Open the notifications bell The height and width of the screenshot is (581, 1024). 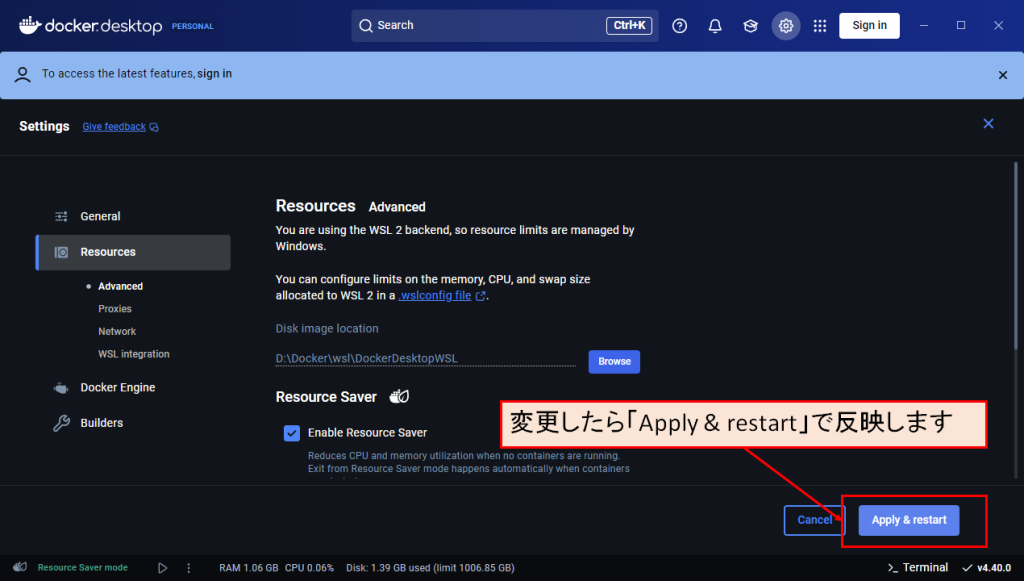tap(715, 25)
